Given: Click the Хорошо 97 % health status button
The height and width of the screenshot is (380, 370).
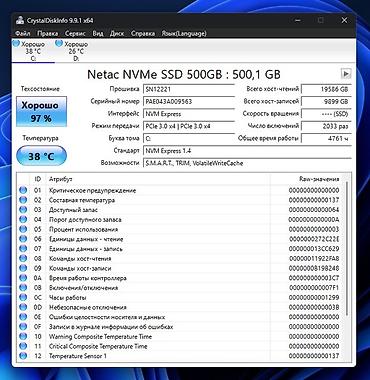Looking at the screenshot, I should tap(41, 112).
